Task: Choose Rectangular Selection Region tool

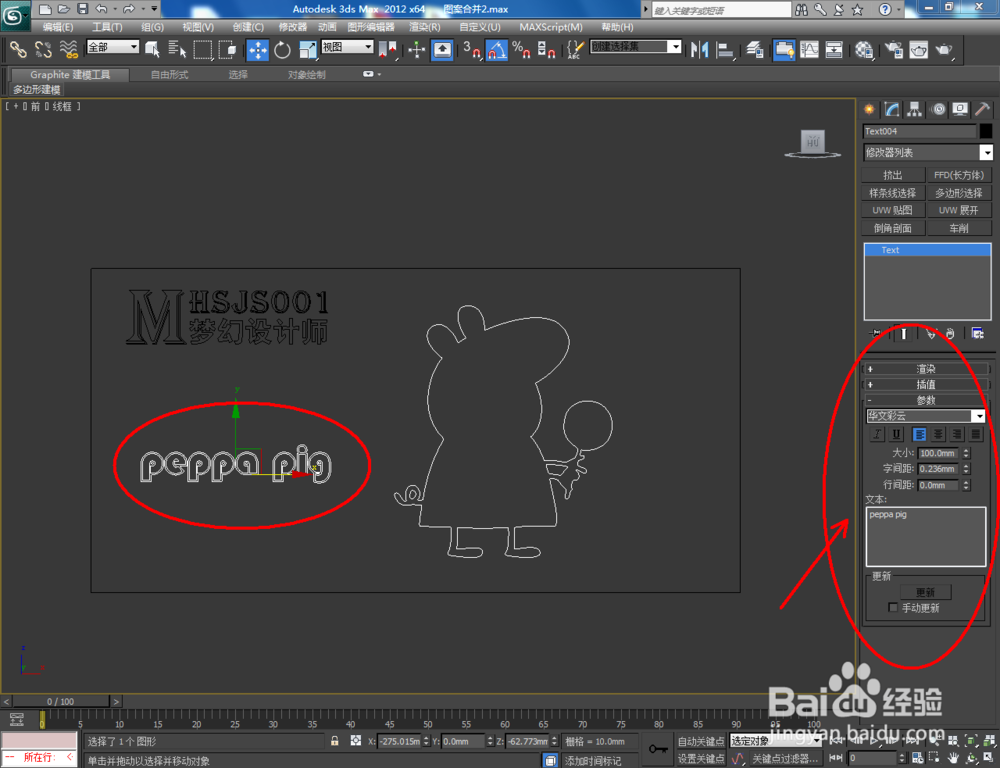Action: 202,49
